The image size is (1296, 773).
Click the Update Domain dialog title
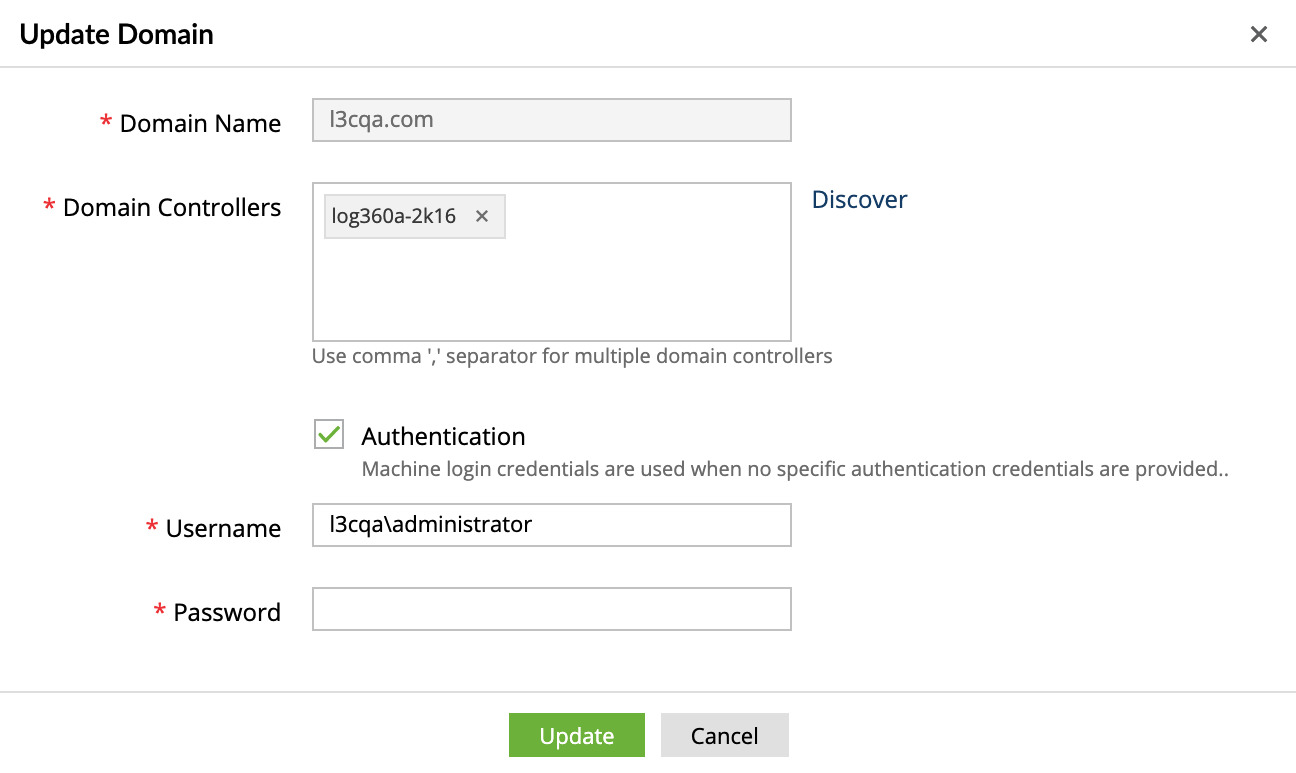pos(114,33)
